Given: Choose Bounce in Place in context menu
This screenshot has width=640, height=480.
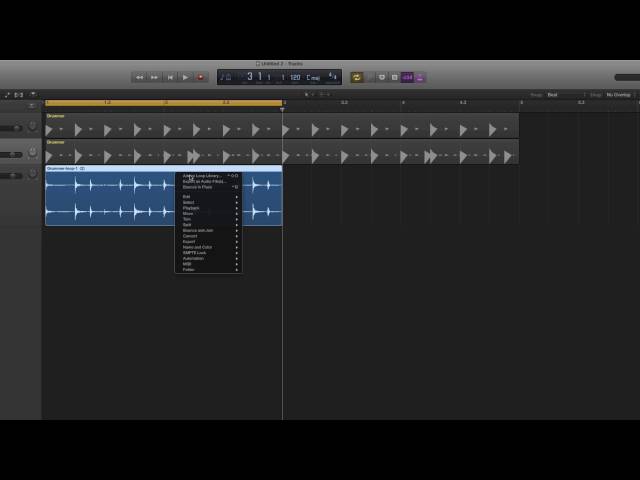Looking at the screenshot, I should tap(209, 187).
